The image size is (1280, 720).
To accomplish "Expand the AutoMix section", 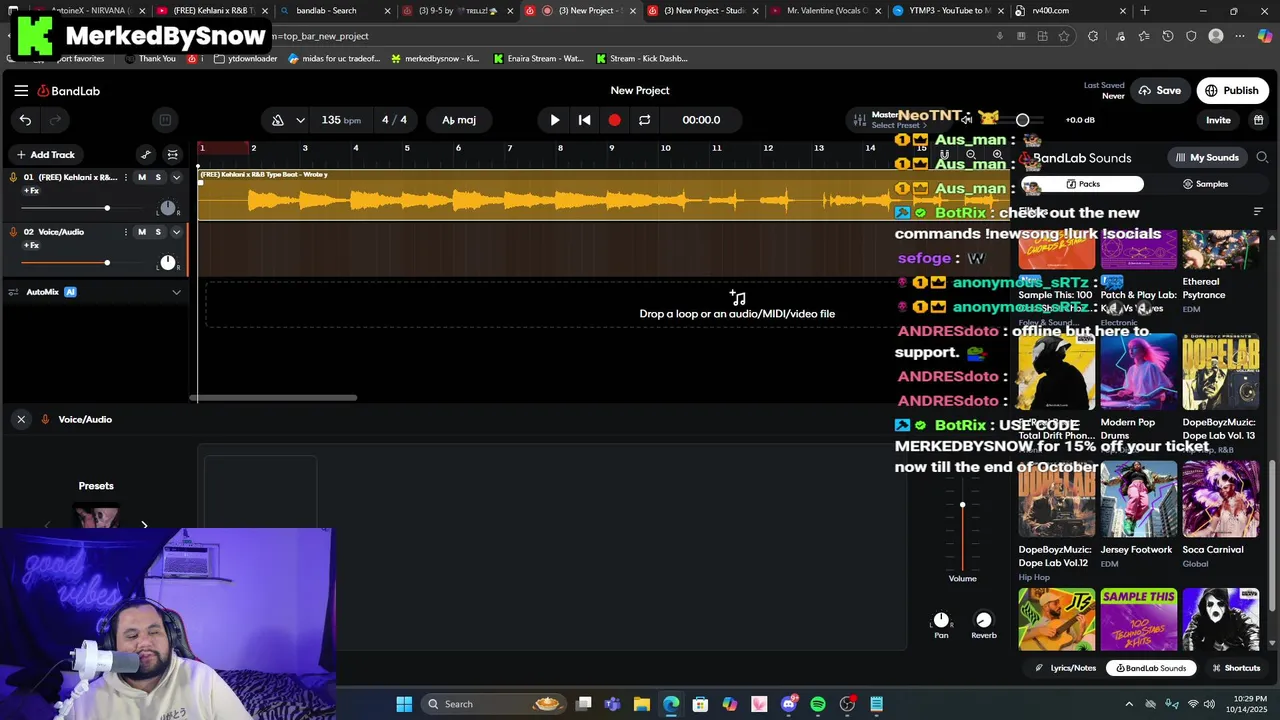I will [176, 292].
